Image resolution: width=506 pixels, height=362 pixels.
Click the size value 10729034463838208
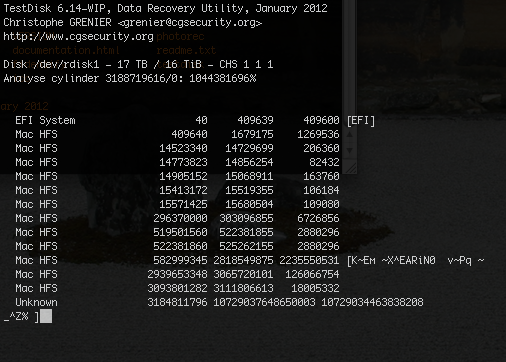click(372, 302)
